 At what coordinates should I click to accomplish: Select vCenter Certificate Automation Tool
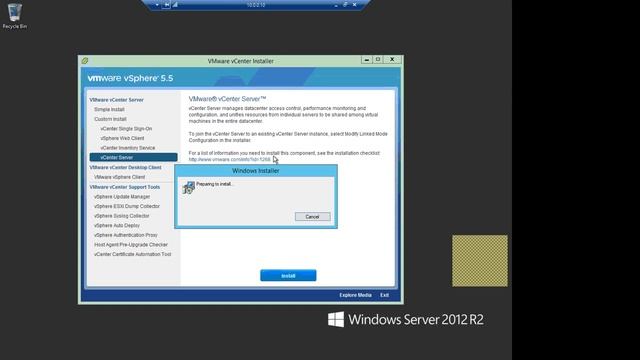point(133,254)
